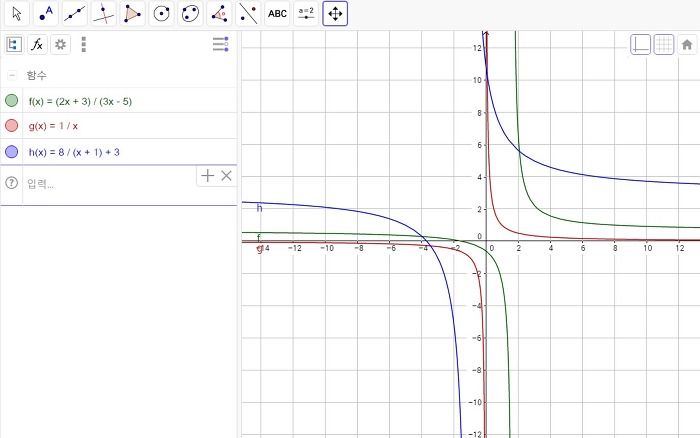Select the Polygon tool
This screenshot has height=438, width=700.
[132, 14]
